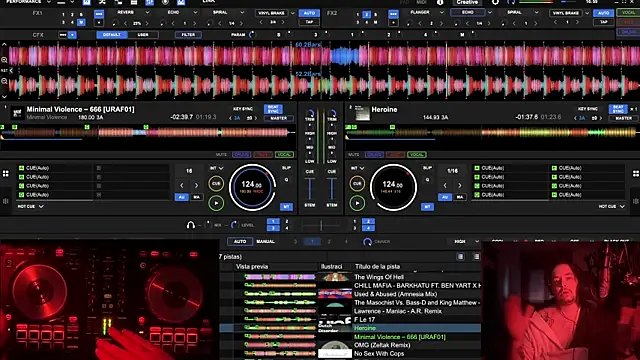Toggle MT master tempo on deck 1
The height and width of the screenshot is (360, 640).
point(286,207)
